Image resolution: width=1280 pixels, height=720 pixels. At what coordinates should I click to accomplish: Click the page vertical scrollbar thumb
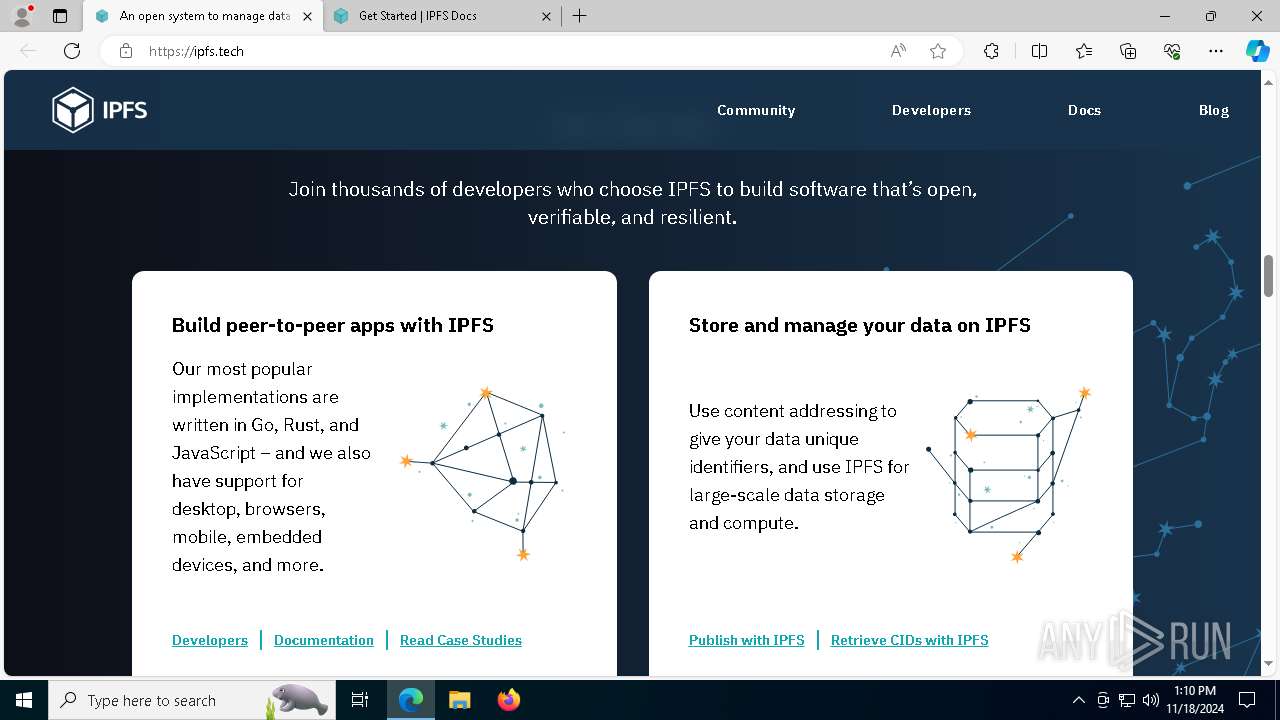tap(1268, 276)
